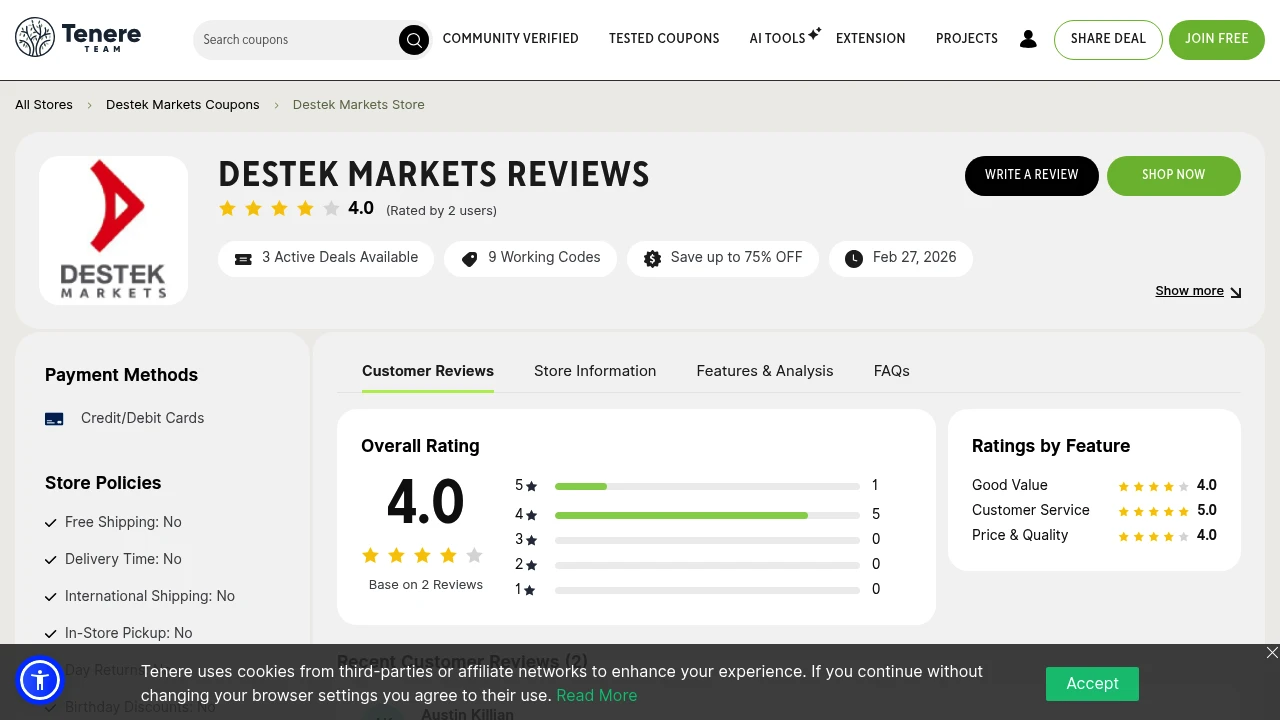Click the Show more arrow icon
1280x720 pixels.
1236,292
